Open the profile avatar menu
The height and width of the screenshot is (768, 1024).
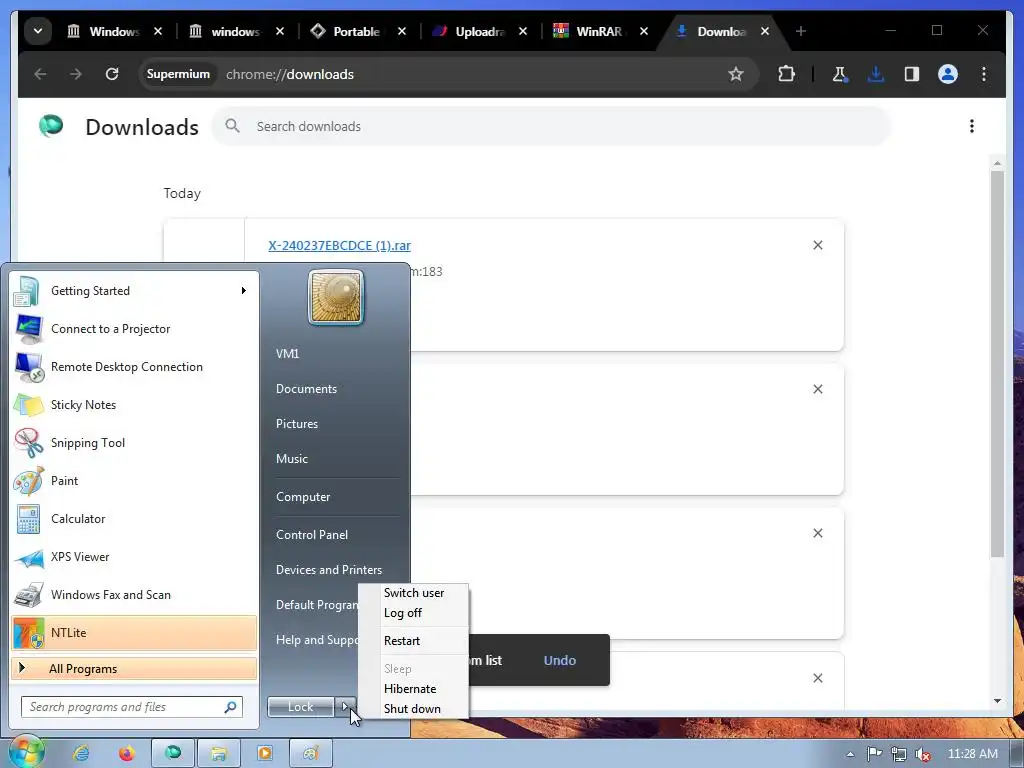(x=948, y=74)
